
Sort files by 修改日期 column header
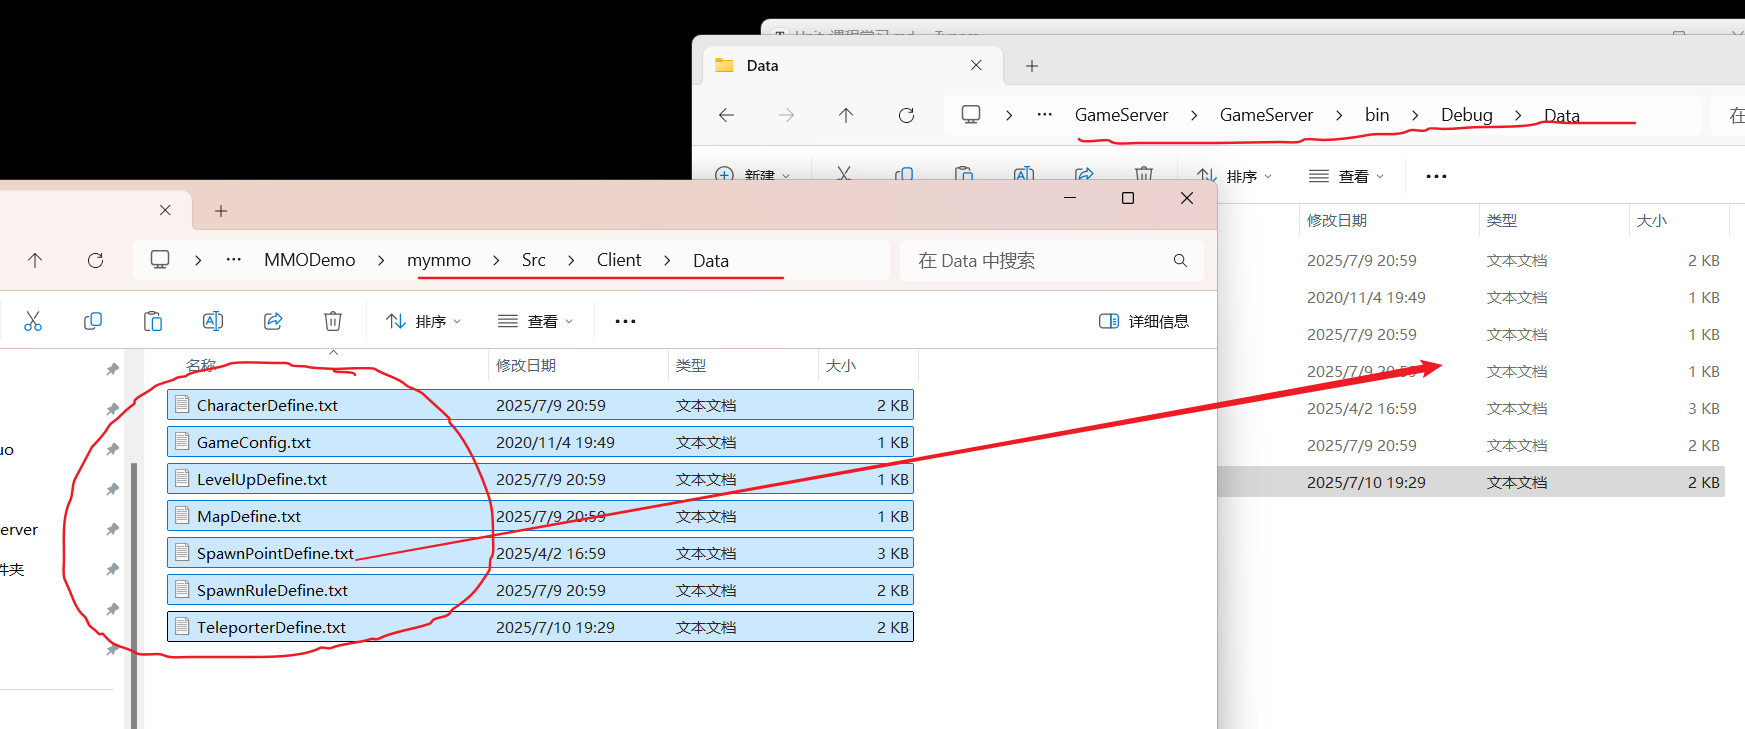tap(526, 366)
